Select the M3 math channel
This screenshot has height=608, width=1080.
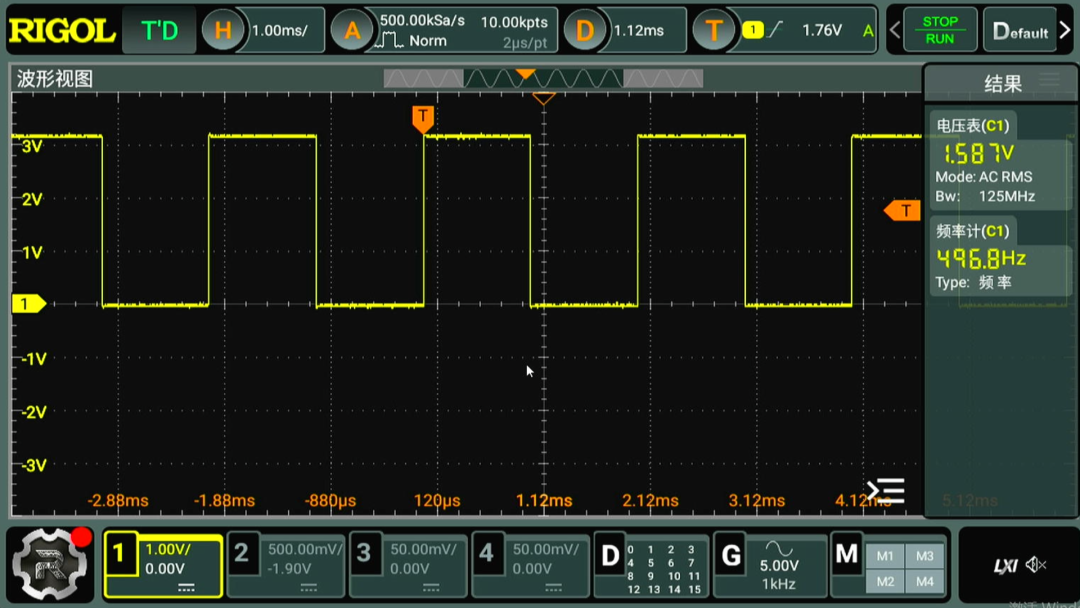tap(924, 556)
